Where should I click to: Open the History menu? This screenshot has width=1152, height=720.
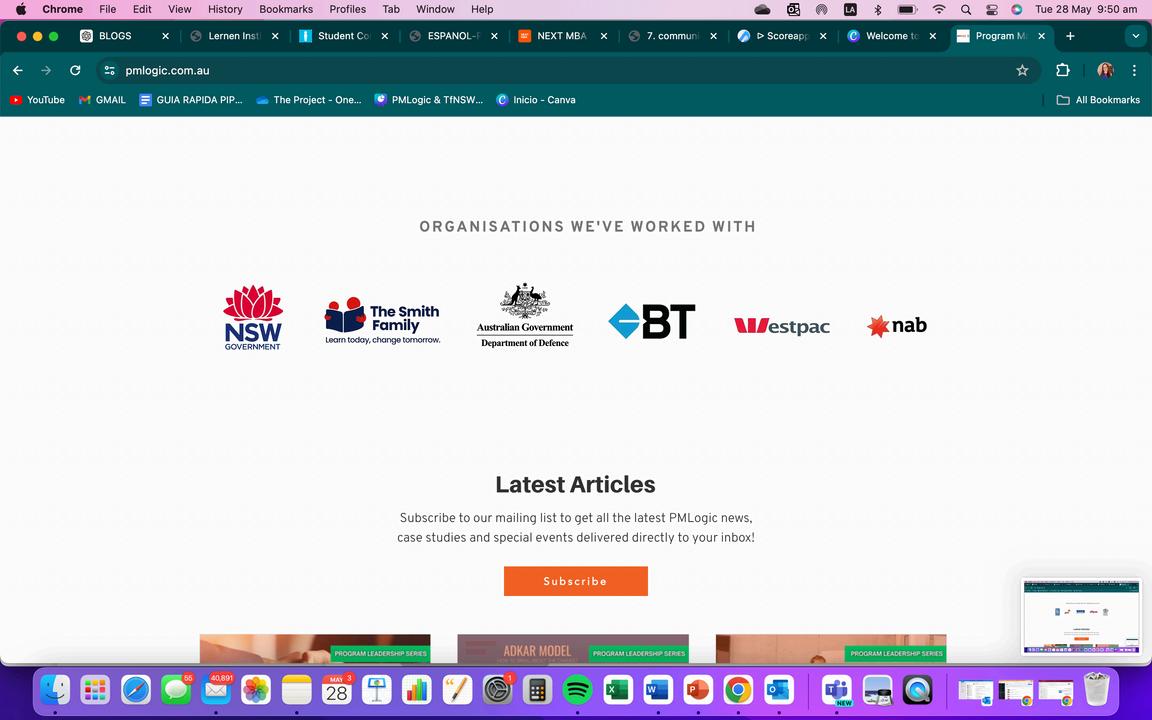pyautogui.click(x=225, y=10)
